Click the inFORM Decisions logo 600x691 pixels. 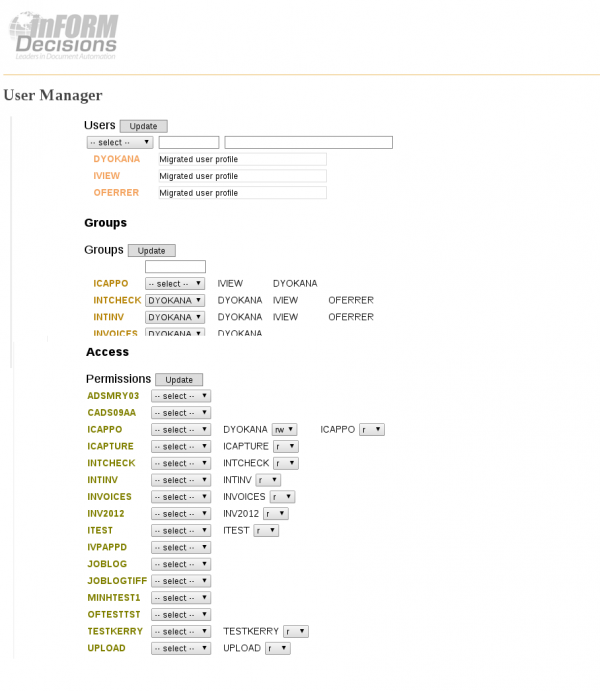[65, 35]
